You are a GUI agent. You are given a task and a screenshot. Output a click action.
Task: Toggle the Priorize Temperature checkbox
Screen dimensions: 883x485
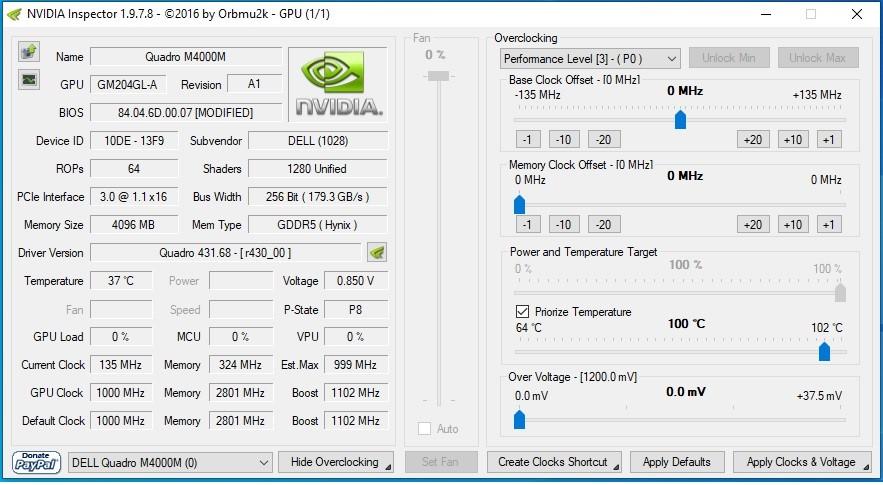point(522,312)
